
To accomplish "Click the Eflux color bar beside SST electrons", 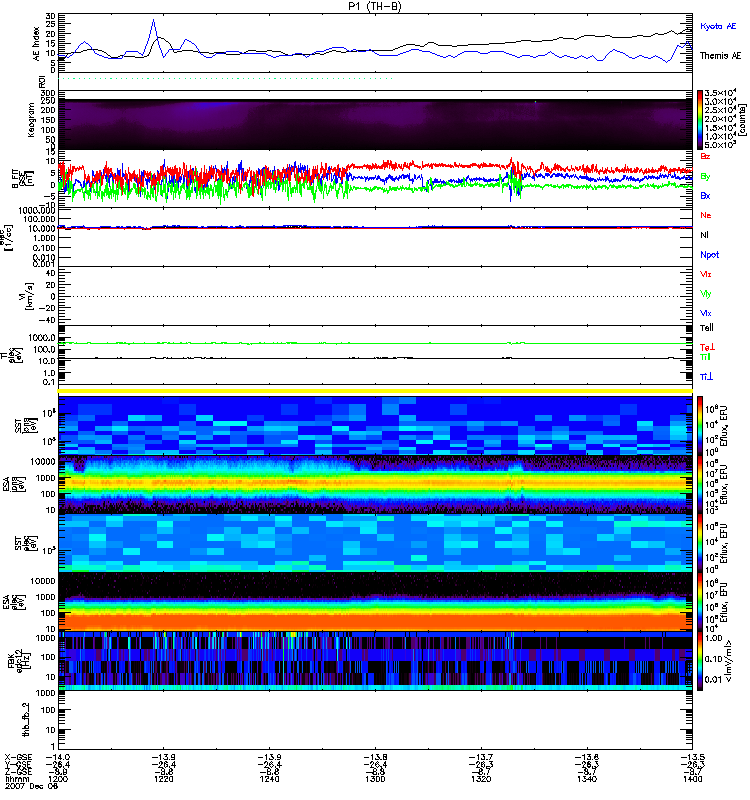I will [x=700, y=543].
